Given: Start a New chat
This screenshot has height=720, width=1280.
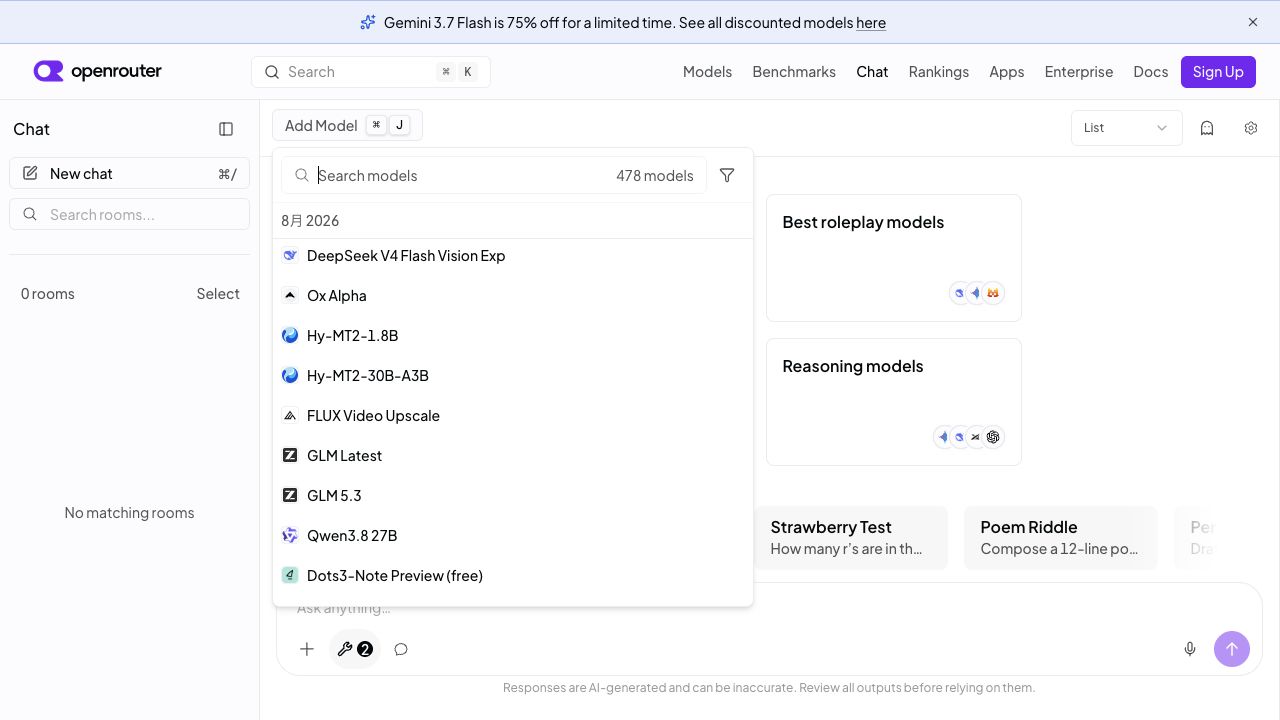Looking at the screenshot, I should coord(129,173).
